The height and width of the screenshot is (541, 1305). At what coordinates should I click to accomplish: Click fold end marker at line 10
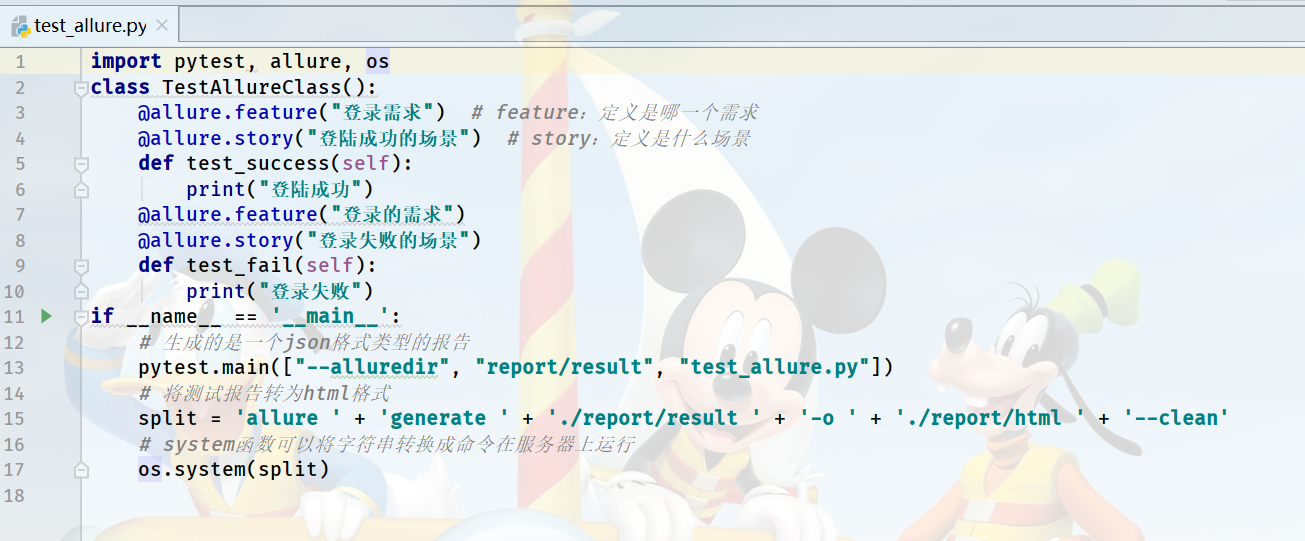click(x=82, y=292)
